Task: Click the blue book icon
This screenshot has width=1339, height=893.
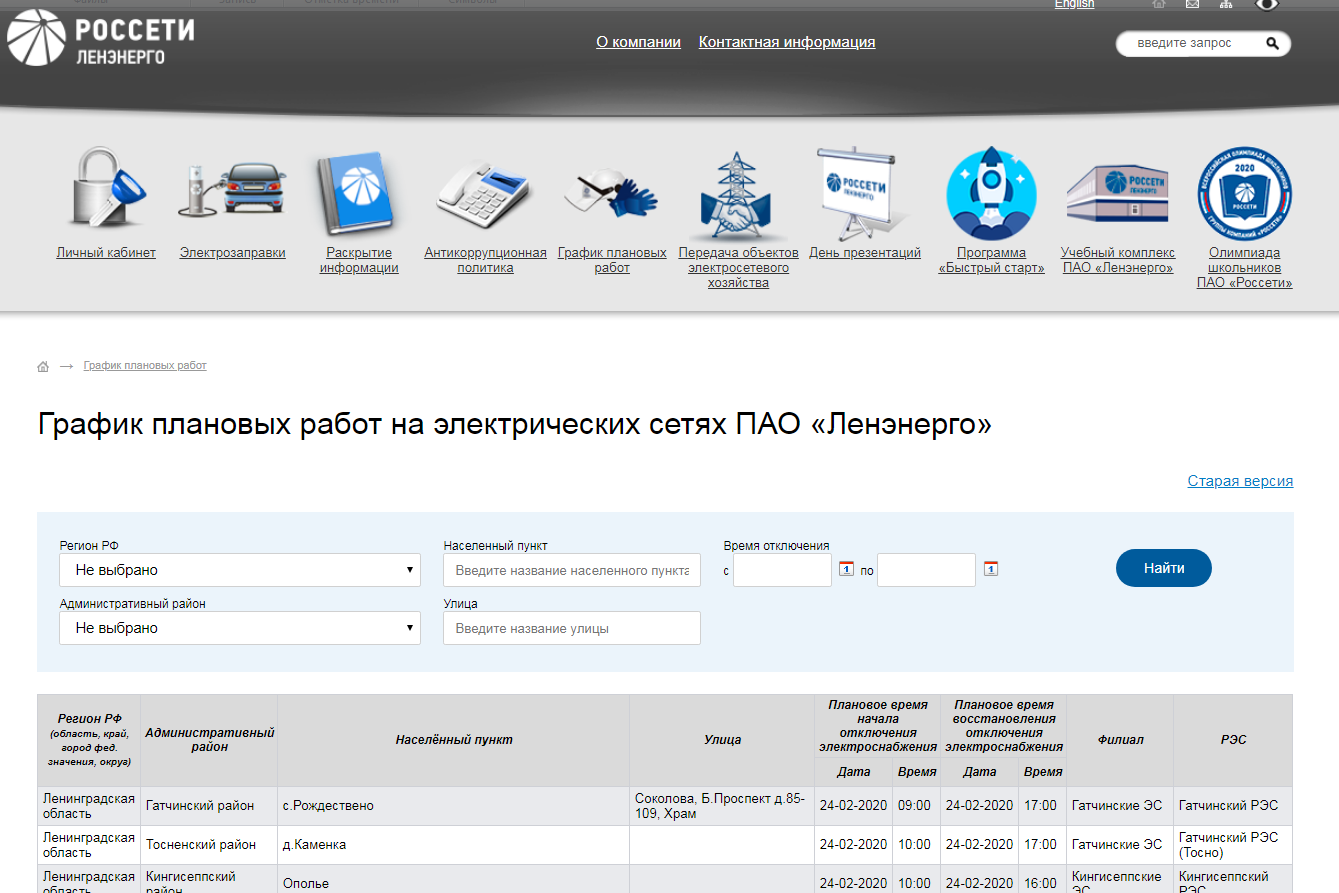Action: click(x=358, y=193)
